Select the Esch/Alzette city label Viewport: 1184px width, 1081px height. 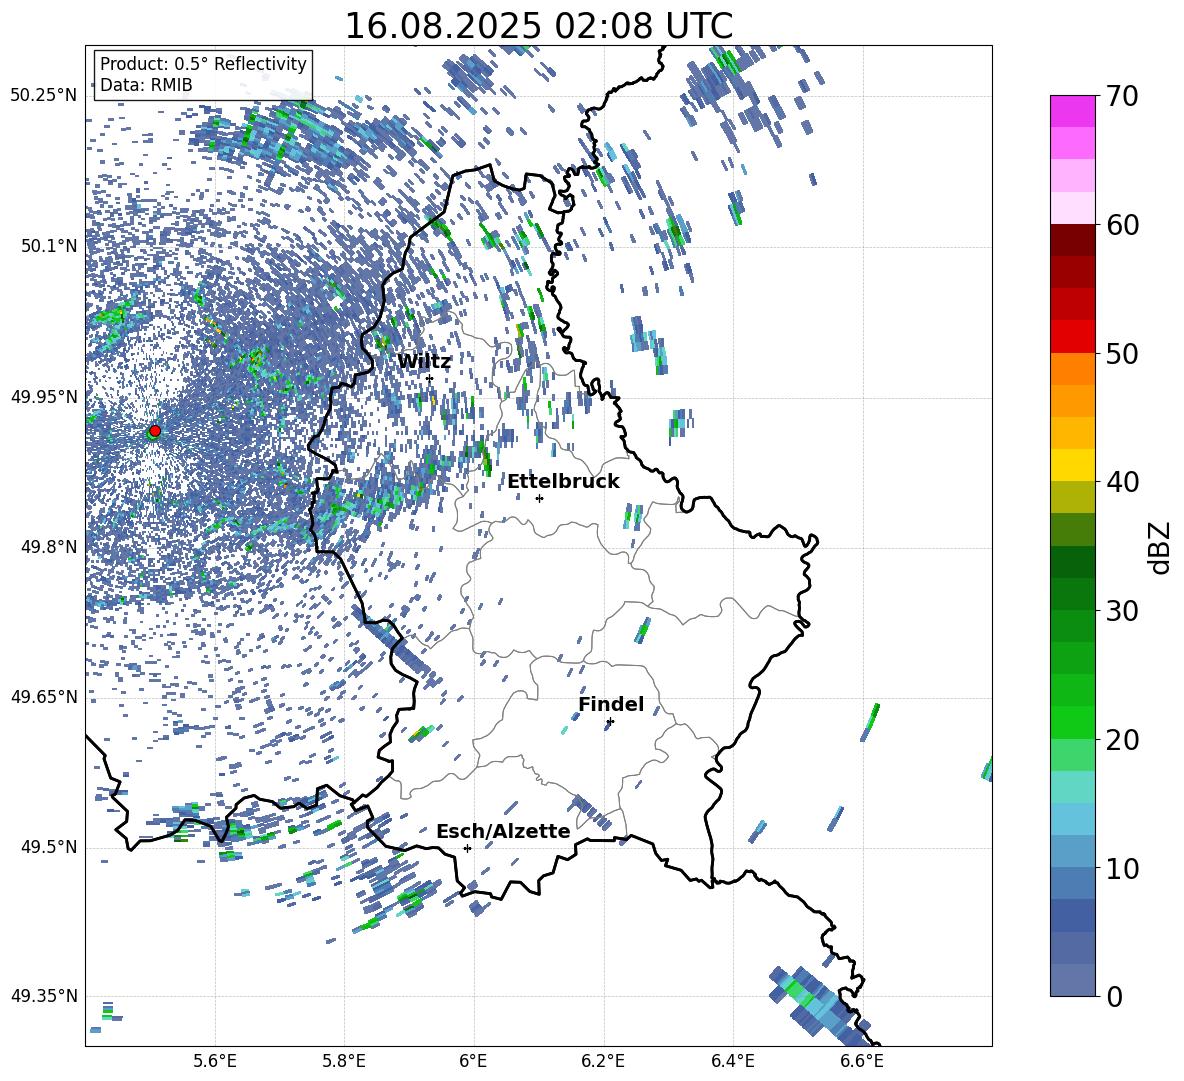click(503, 831)
